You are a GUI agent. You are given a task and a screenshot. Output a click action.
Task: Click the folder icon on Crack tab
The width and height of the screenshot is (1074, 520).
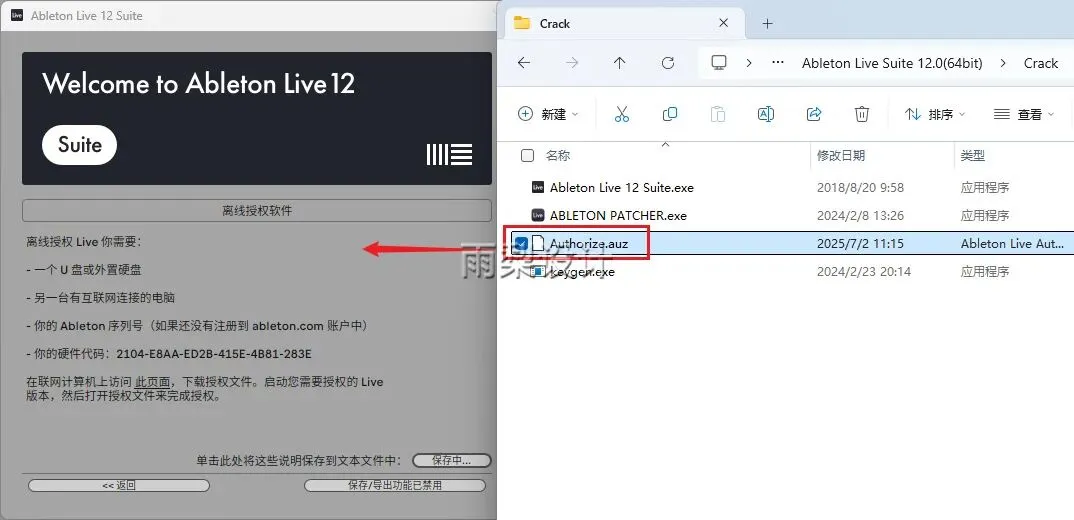click(522, 23)
